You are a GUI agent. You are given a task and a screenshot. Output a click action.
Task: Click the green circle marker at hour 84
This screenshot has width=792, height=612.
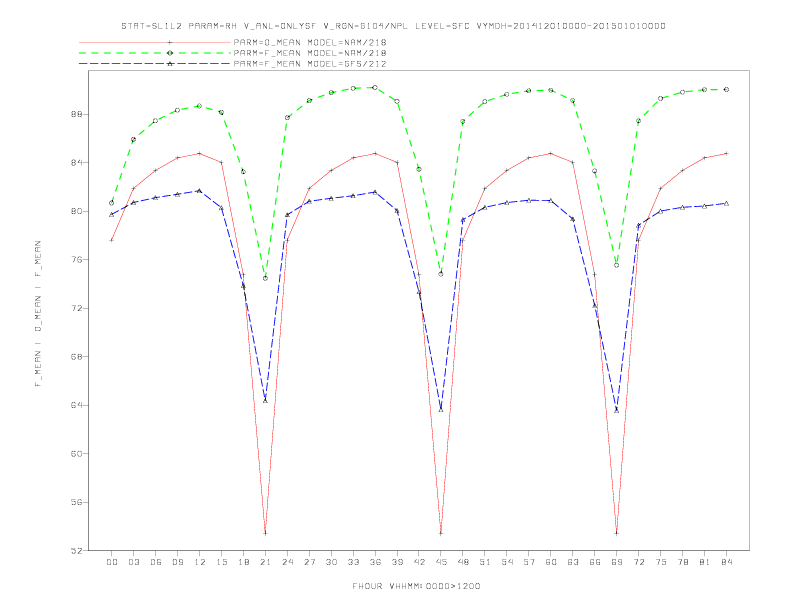tap(726, 89)
